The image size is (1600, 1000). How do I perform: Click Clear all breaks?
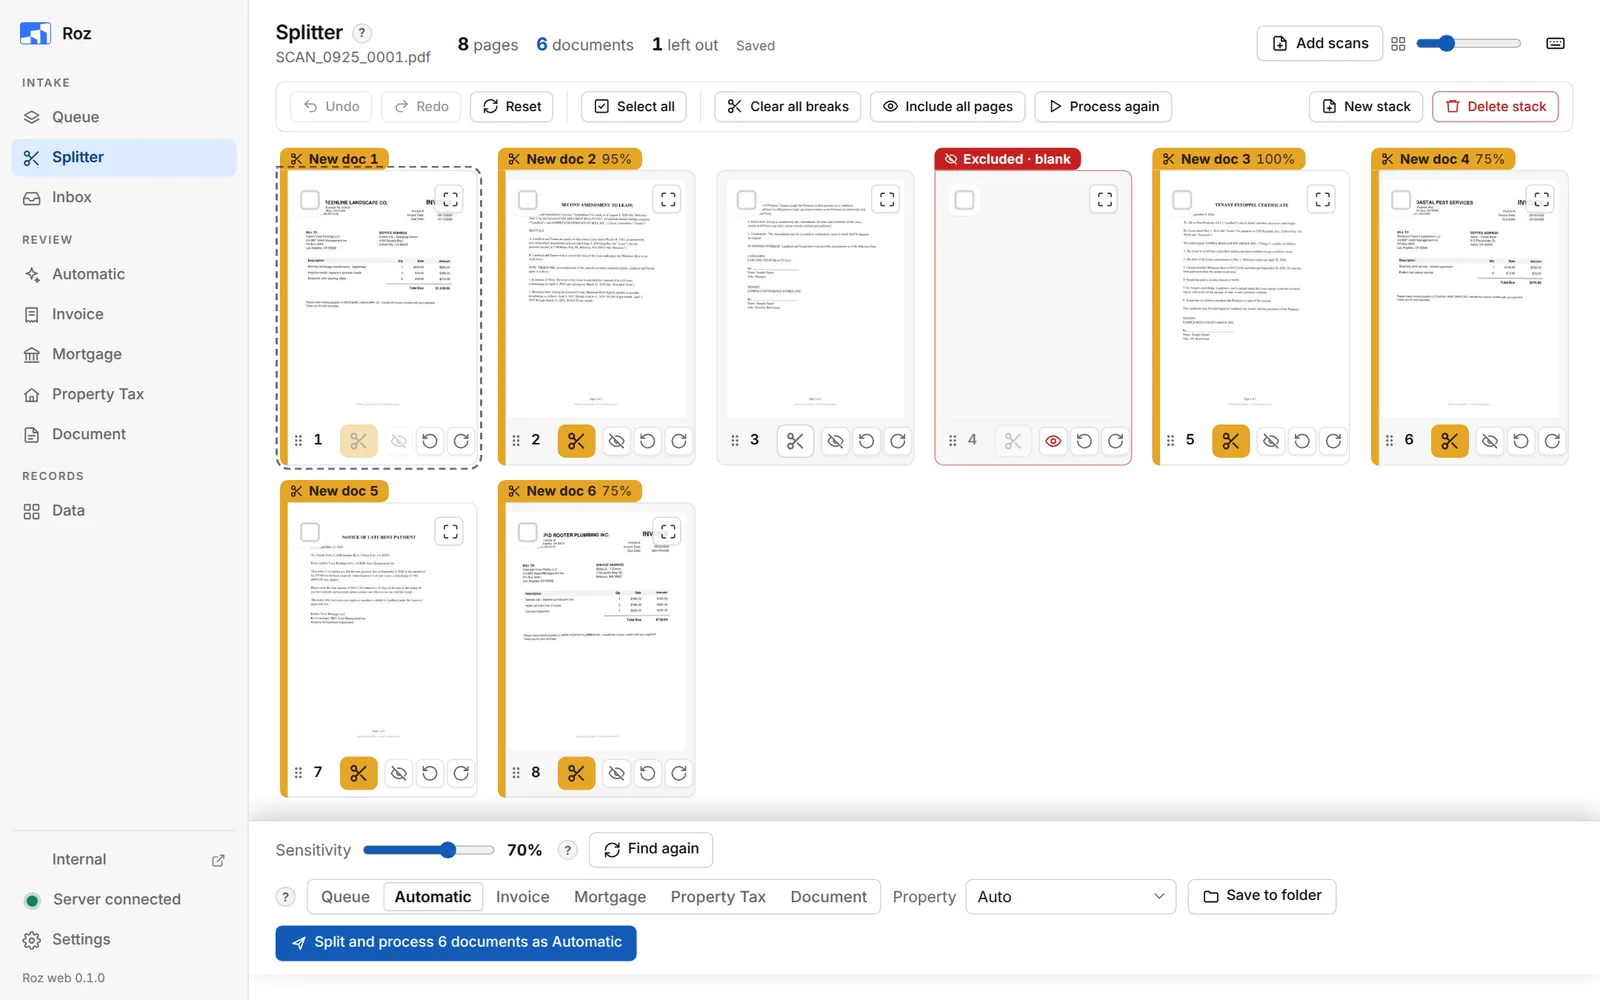788,106
